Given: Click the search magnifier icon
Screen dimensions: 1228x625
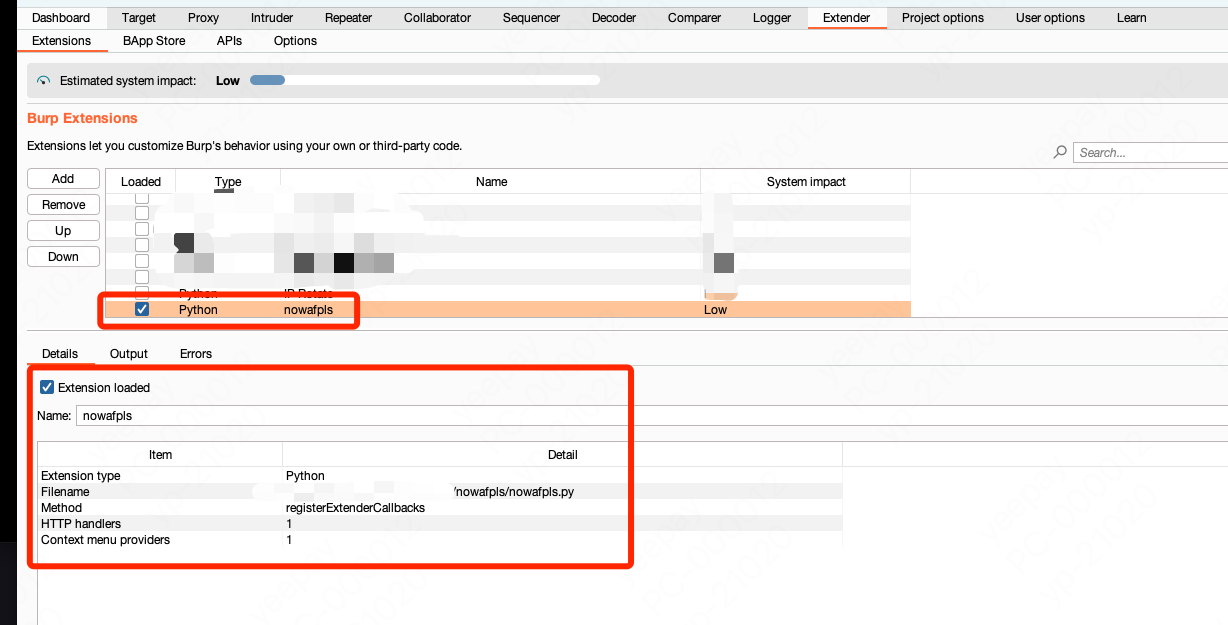Looking at the screenshot, I should (1060, 152).
